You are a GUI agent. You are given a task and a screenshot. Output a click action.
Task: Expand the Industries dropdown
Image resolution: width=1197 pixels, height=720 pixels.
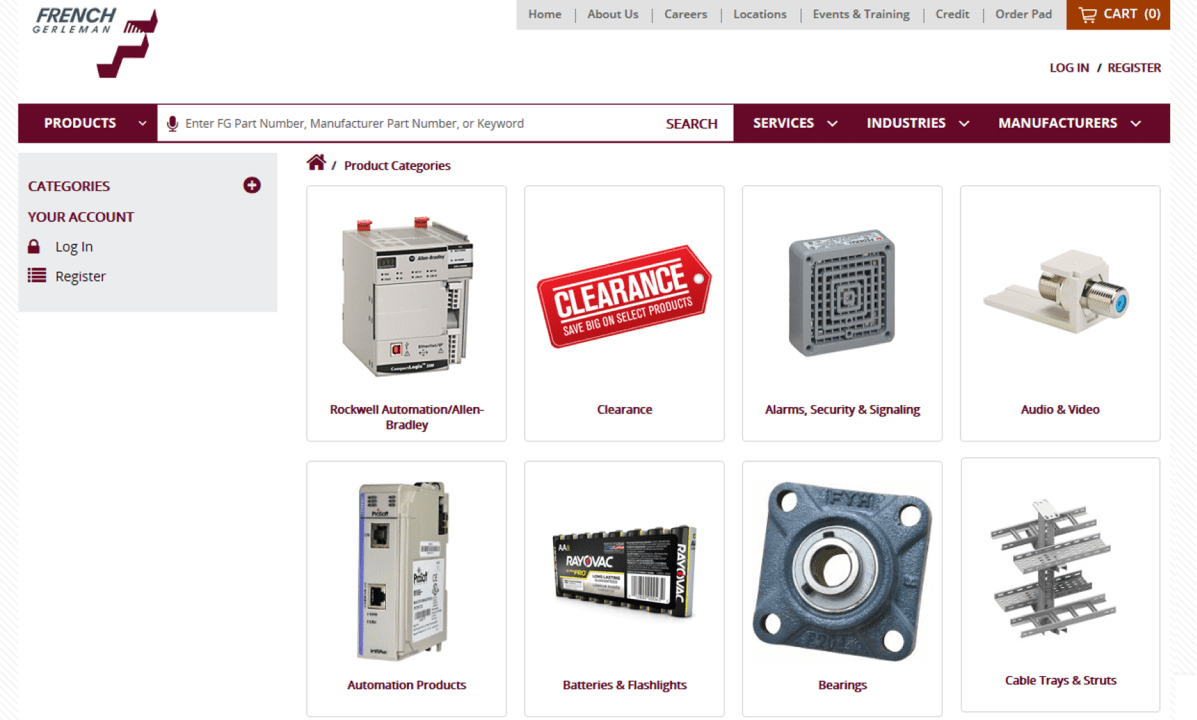click(x=918, y=123)
